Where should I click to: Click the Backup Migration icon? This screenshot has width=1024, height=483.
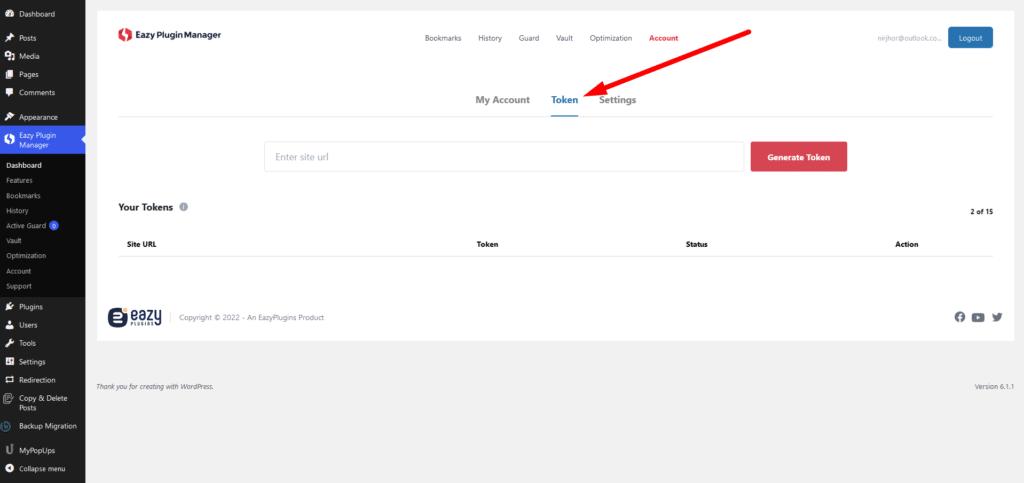click(6, 426)
